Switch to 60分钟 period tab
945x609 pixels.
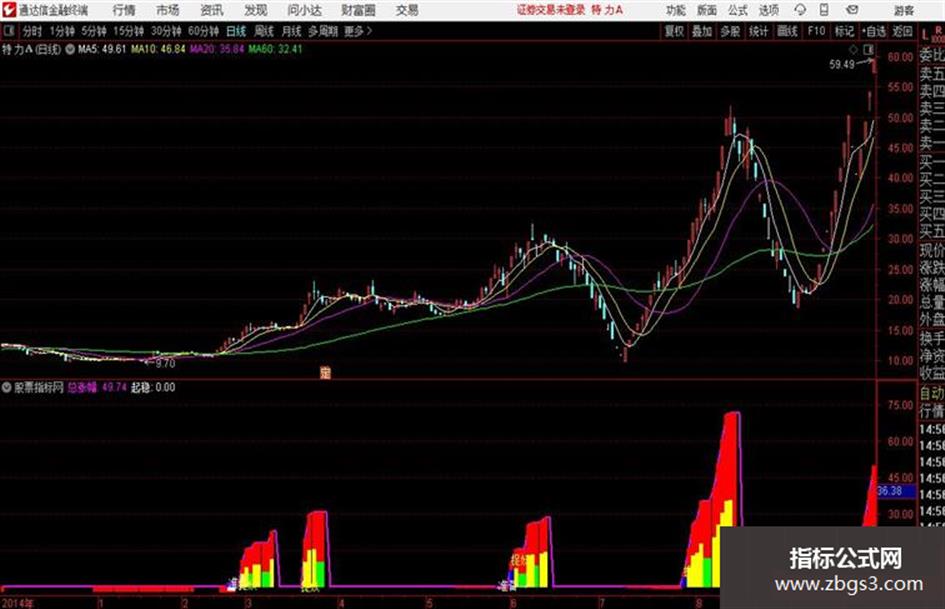[x=204, y=31]
